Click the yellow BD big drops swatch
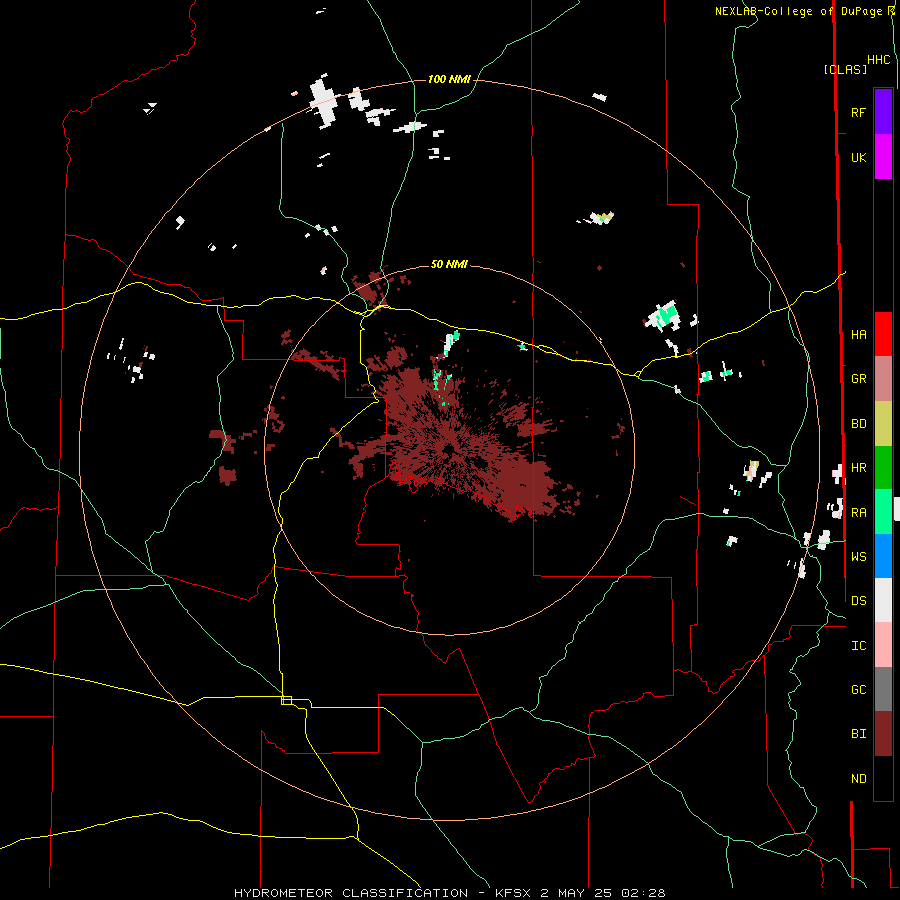This screenshot has width=900, height=900. [x=883, y=424]
